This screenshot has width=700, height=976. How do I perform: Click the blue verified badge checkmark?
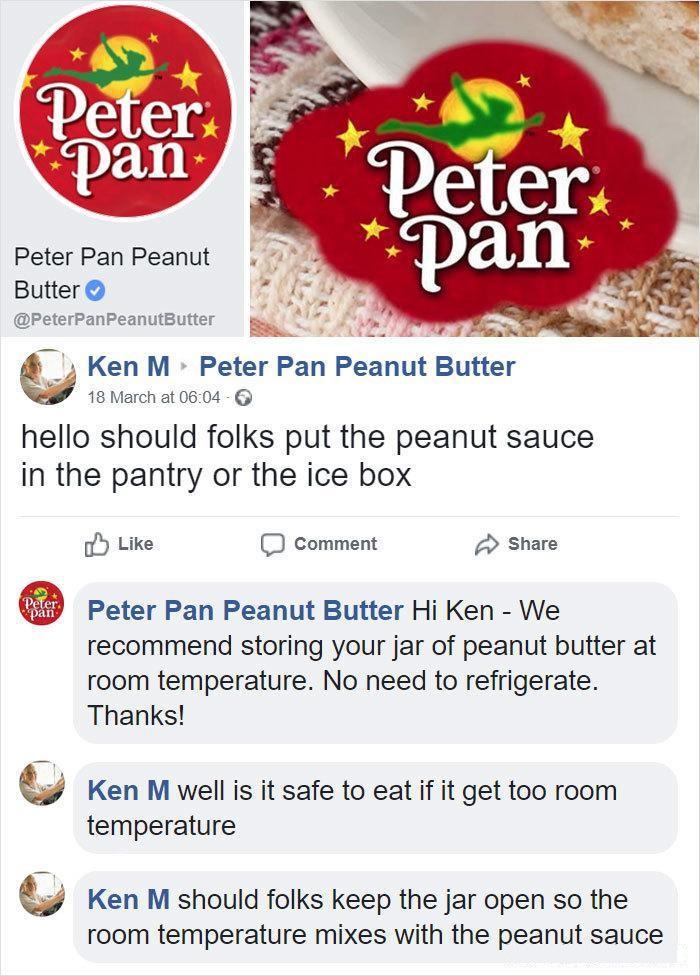pyautogui.click(x=95, y=290)
